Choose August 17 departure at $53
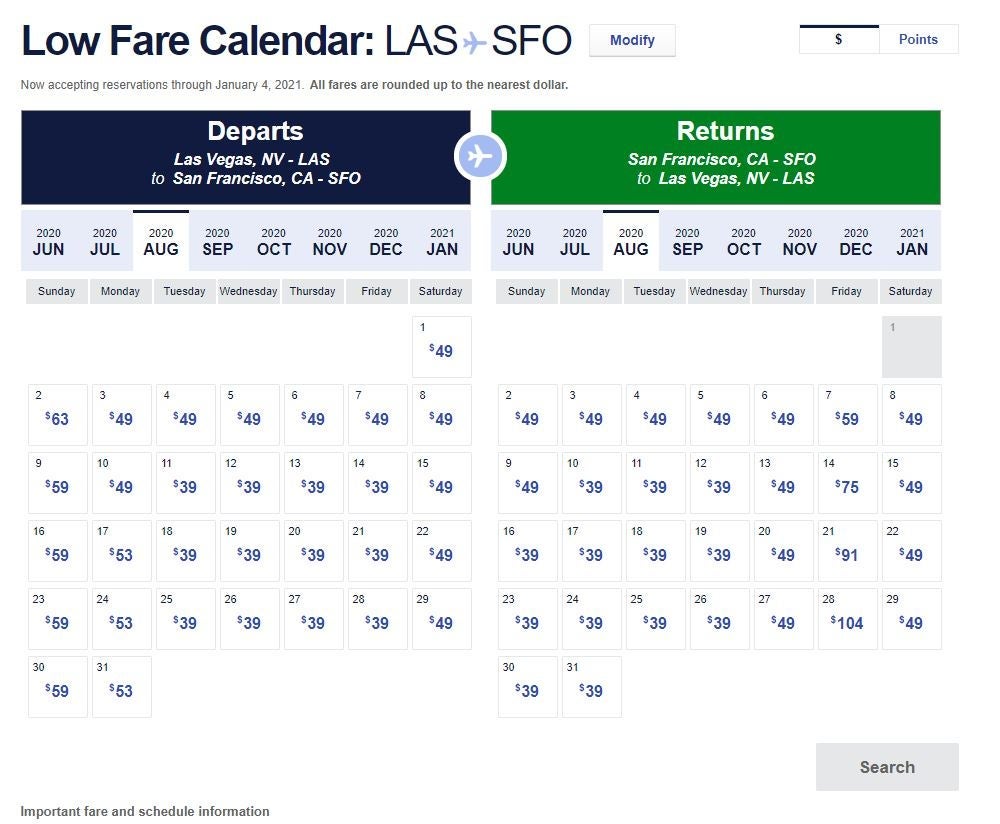The height and width of the screenshot is (824, 1000). (x=121, y=551)
